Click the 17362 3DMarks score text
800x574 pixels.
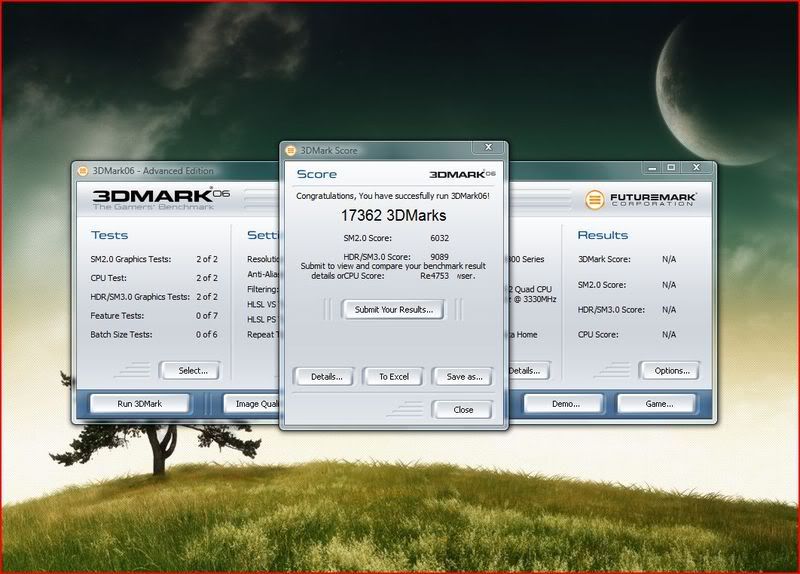tap(393, 215)
